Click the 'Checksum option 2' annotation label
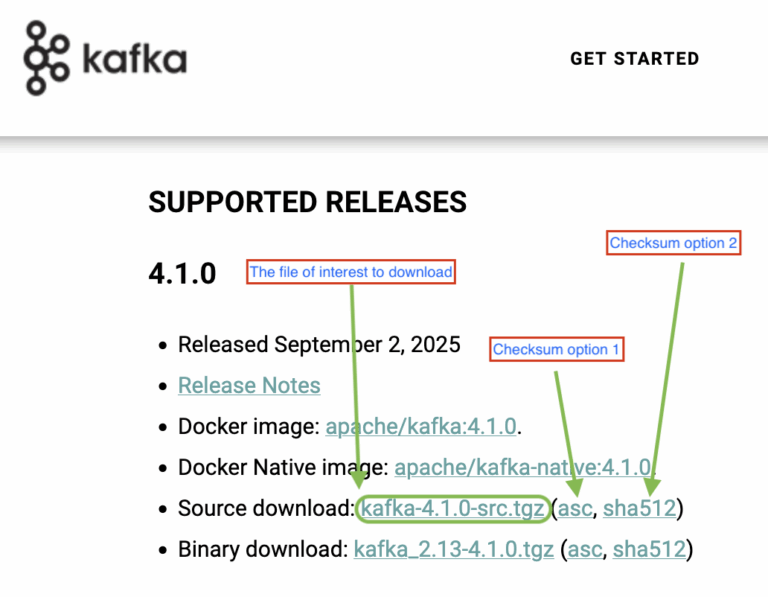 pos(674,243)
